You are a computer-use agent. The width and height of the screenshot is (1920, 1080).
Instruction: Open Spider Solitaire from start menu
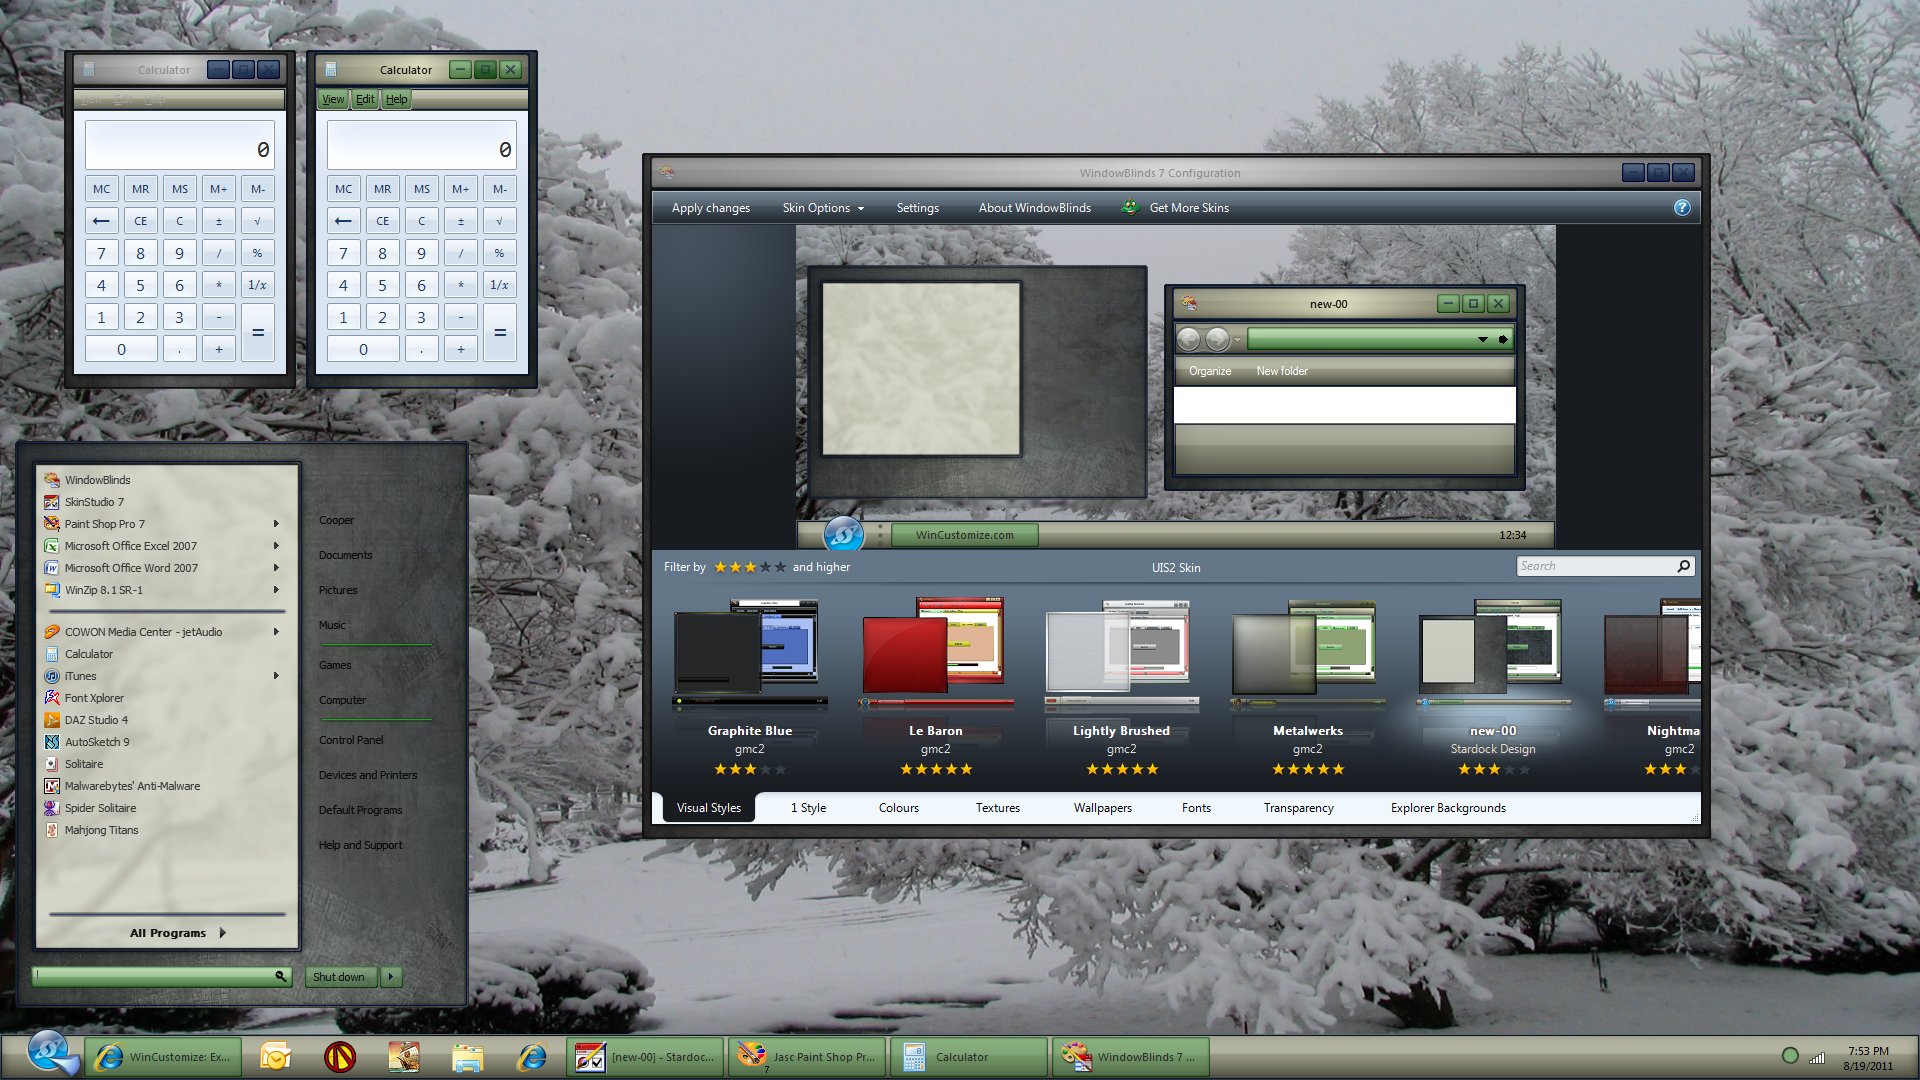[100, 808]
